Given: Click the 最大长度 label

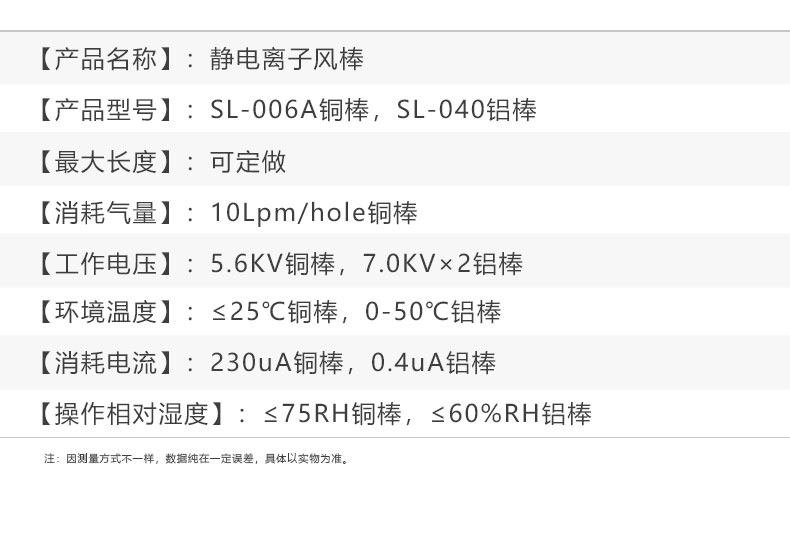Looking at the screenshot, I should coord(103,162).
